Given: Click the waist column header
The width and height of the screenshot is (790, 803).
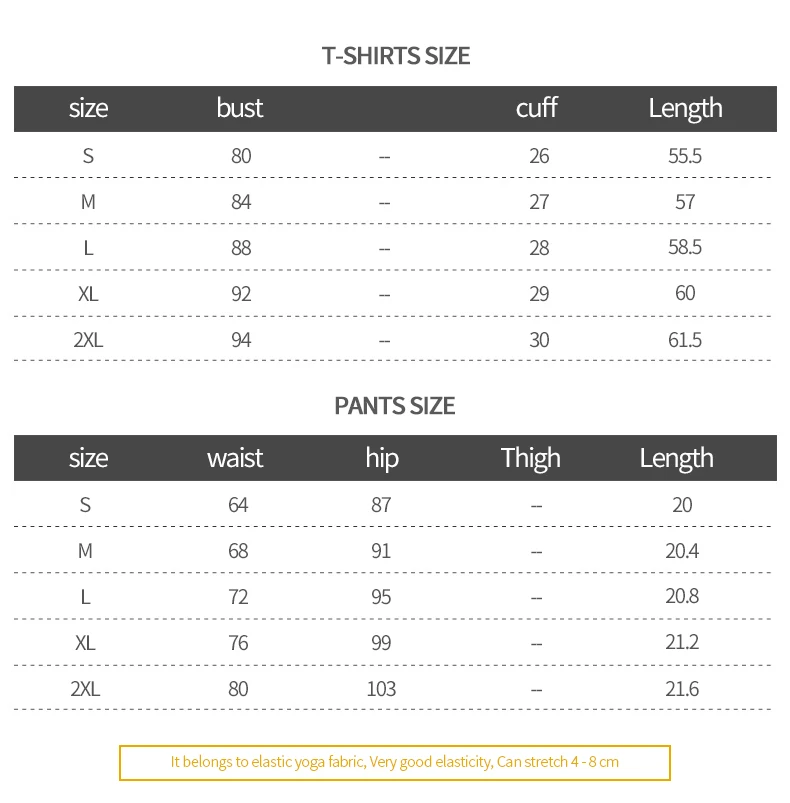Looking at the screenshot, I should coord(235,458).
